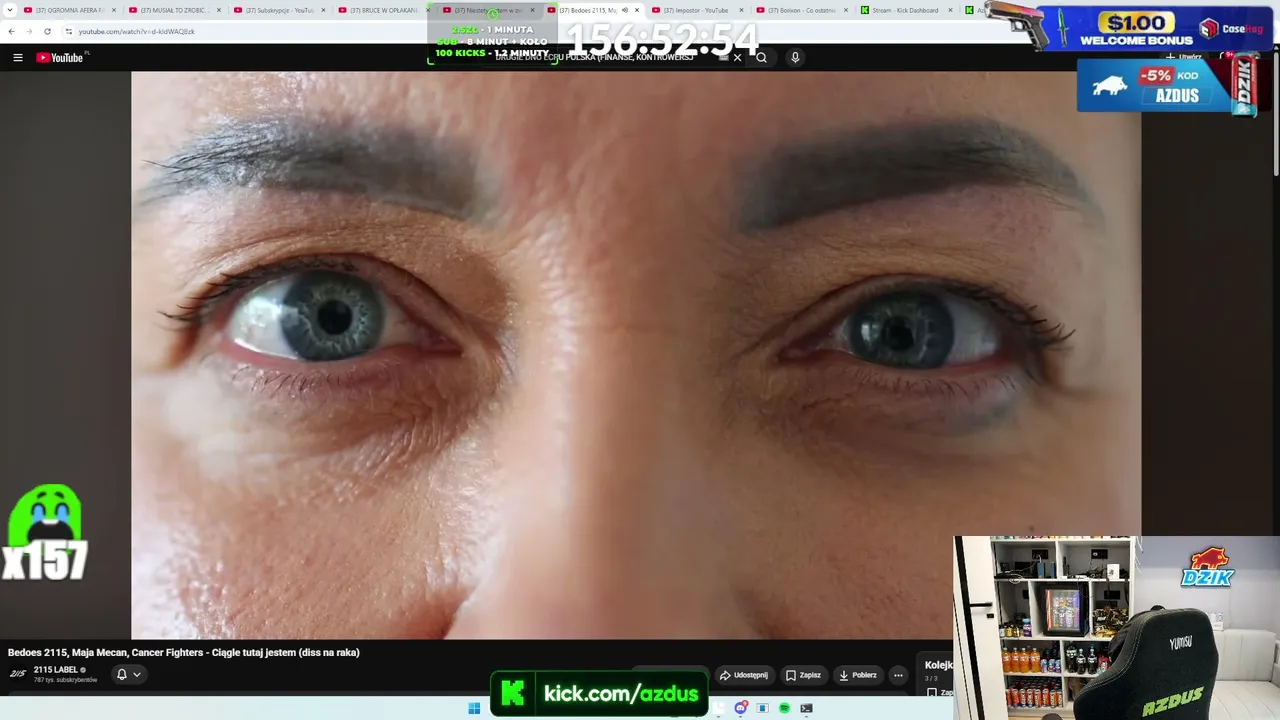
Task: Close the MUSIAŁ TO ZROBIĆ tab
Action: pyautogui.click(x=219, y=10)
